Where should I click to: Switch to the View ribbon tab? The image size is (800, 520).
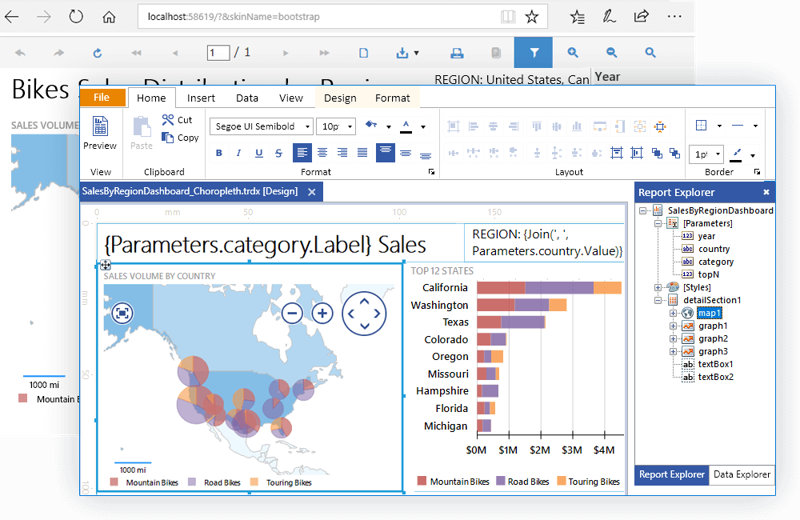pyautogui.click(x=291, y=98)
